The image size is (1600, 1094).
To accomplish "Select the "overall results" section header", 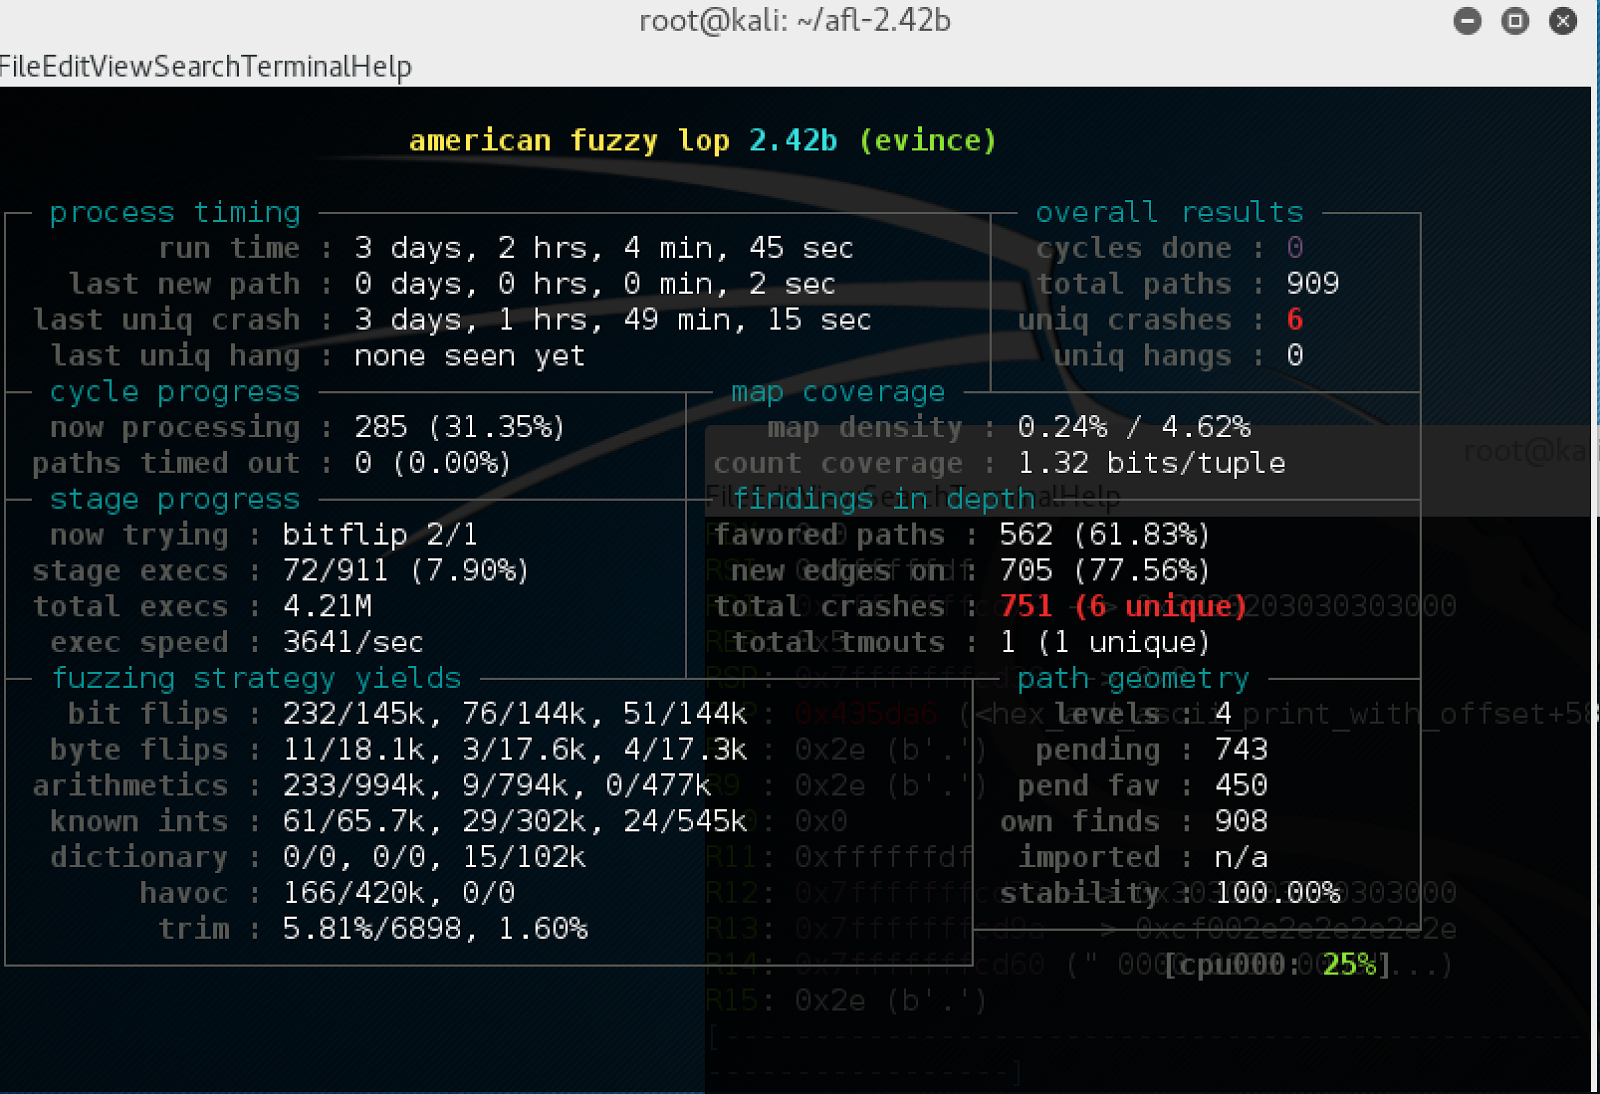I will 1170,212.
